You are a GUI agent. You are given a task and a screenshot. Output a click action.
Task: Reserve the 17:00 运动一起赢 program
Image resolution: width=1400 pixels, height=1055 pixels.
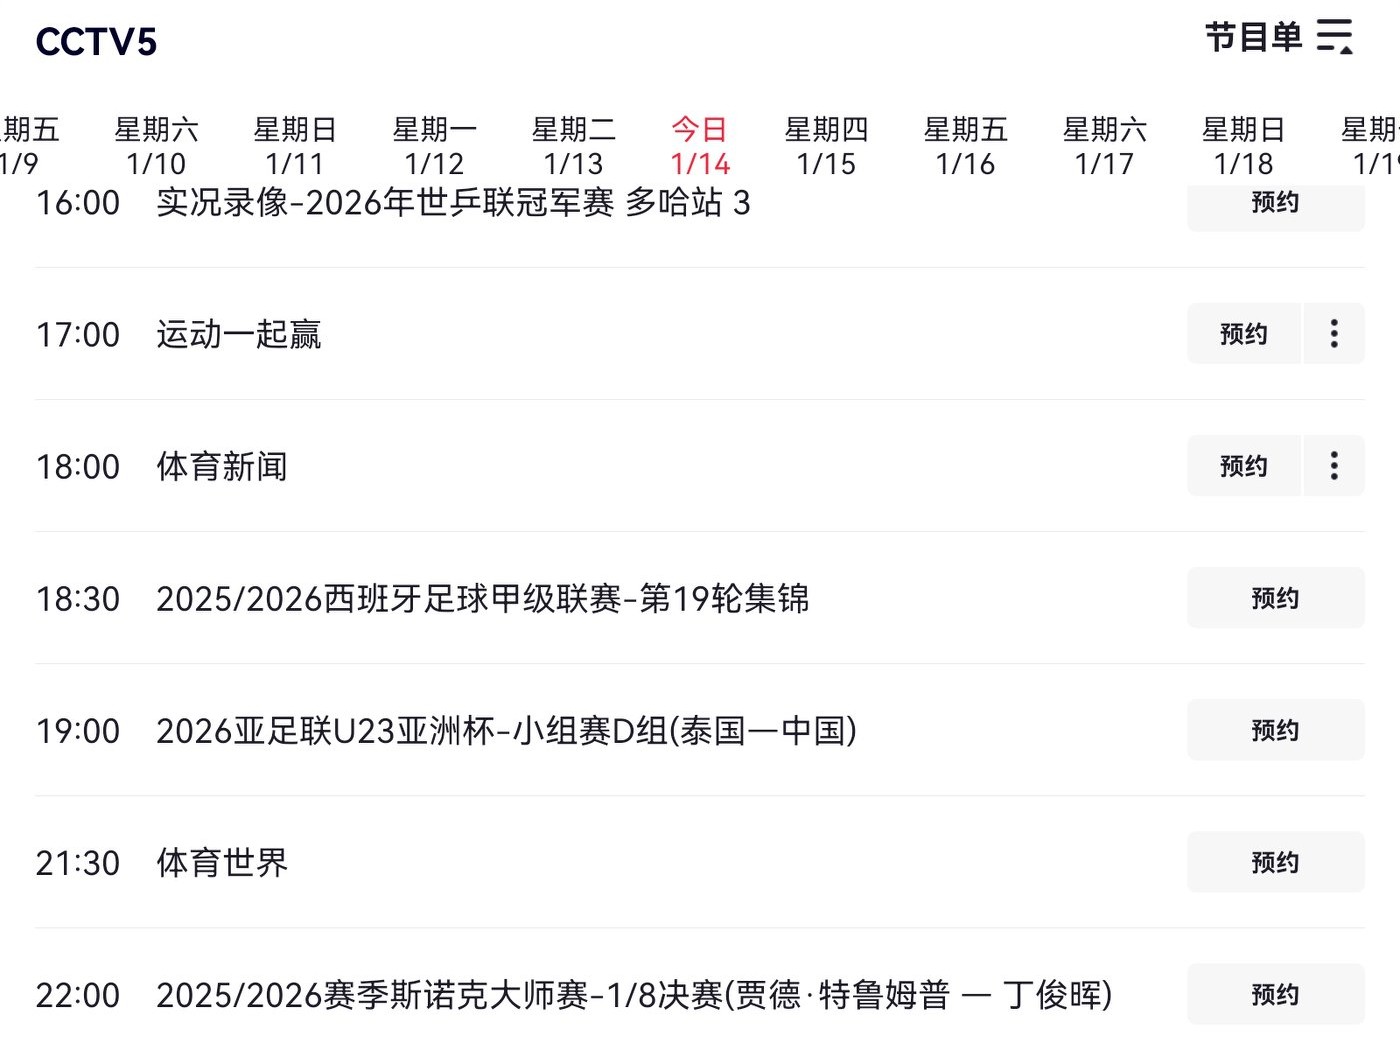click(1243, 334)
